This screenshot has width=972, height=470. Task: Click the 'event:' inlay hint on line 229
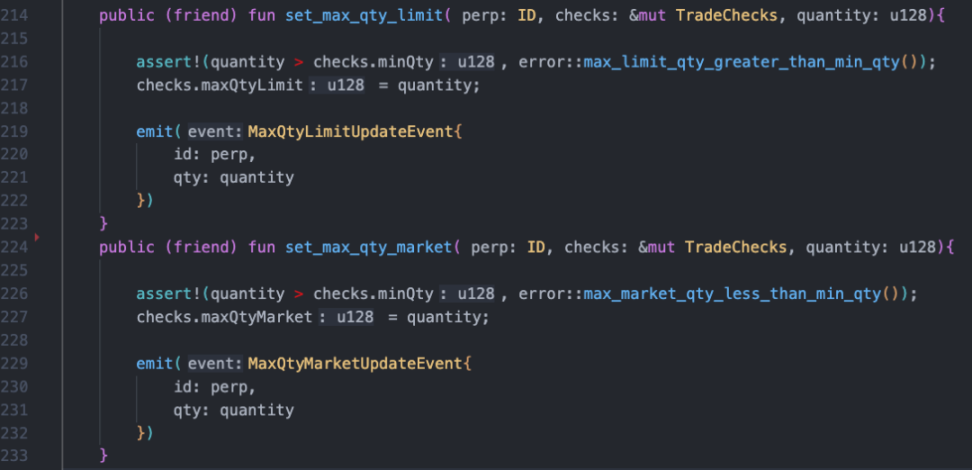[x=215, y=364]
